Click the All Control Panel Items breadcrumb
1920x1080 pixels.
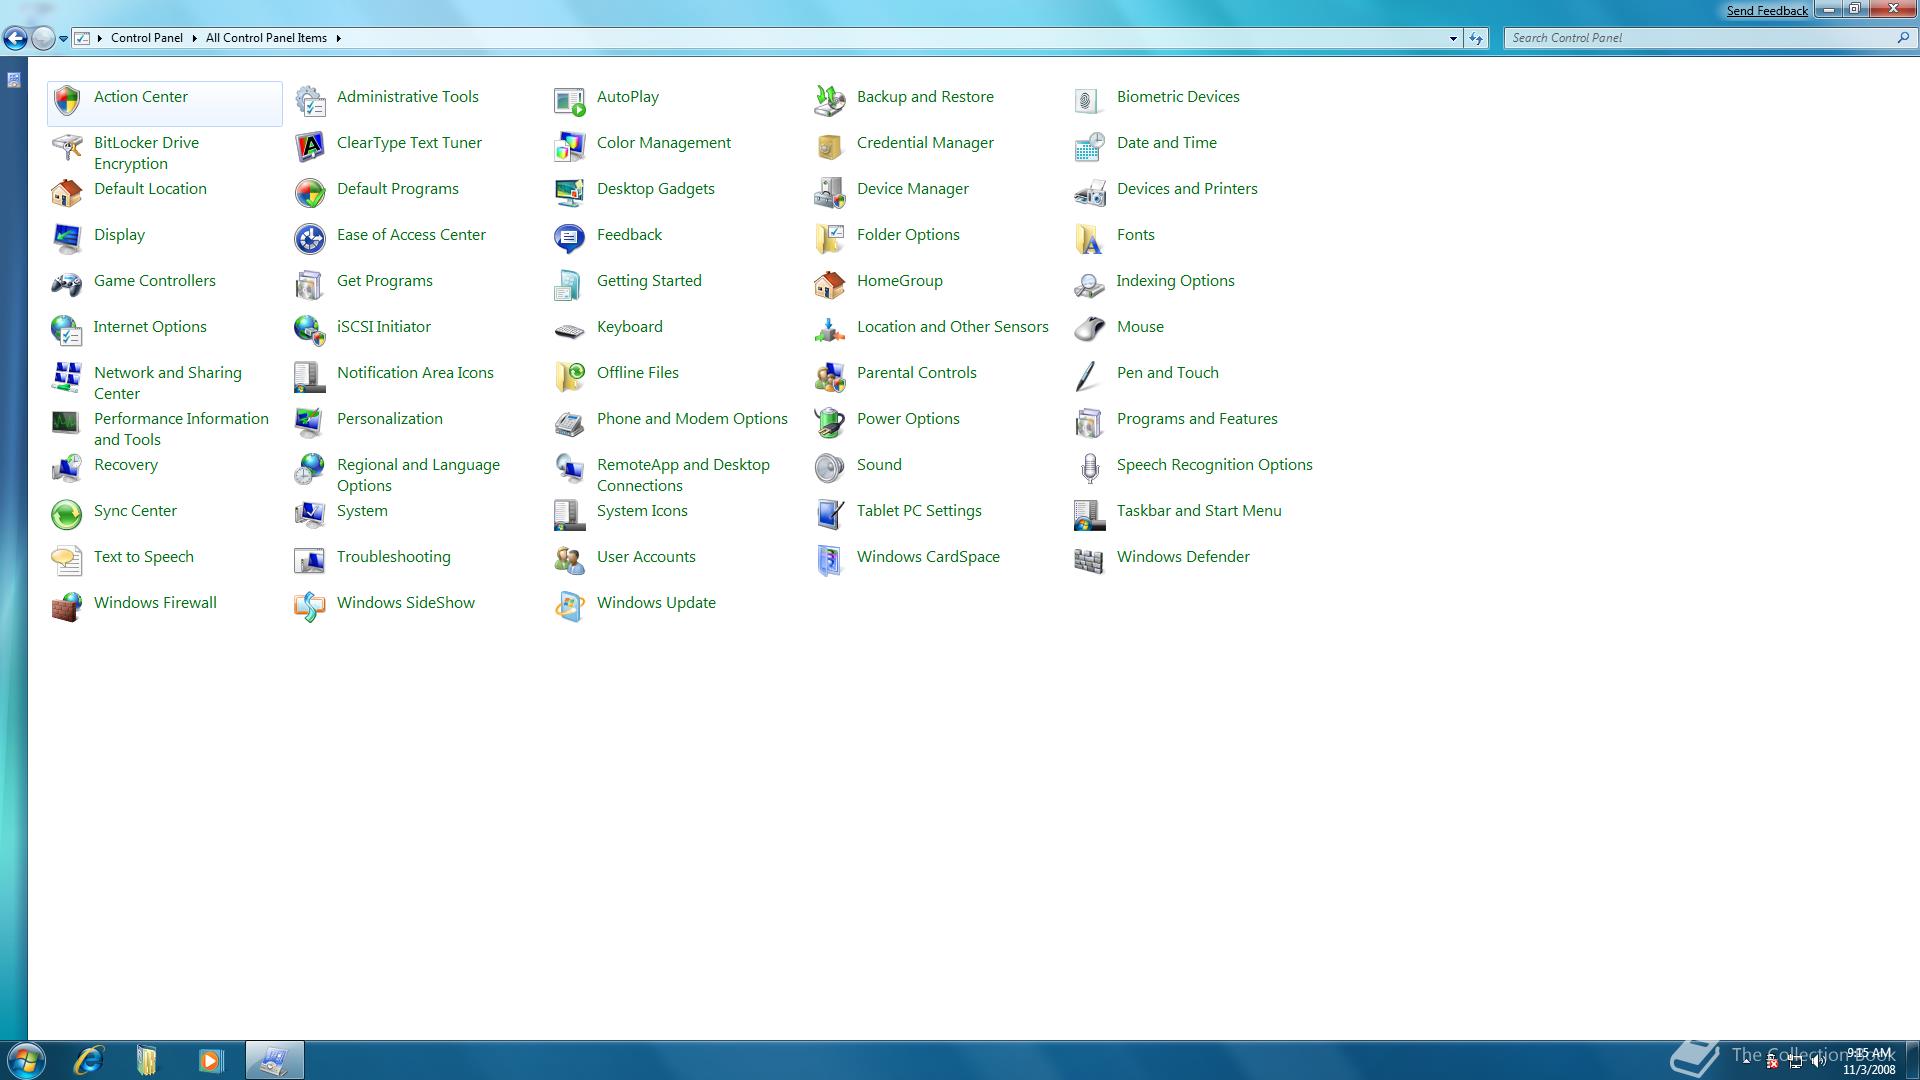[x=266, y=38]
